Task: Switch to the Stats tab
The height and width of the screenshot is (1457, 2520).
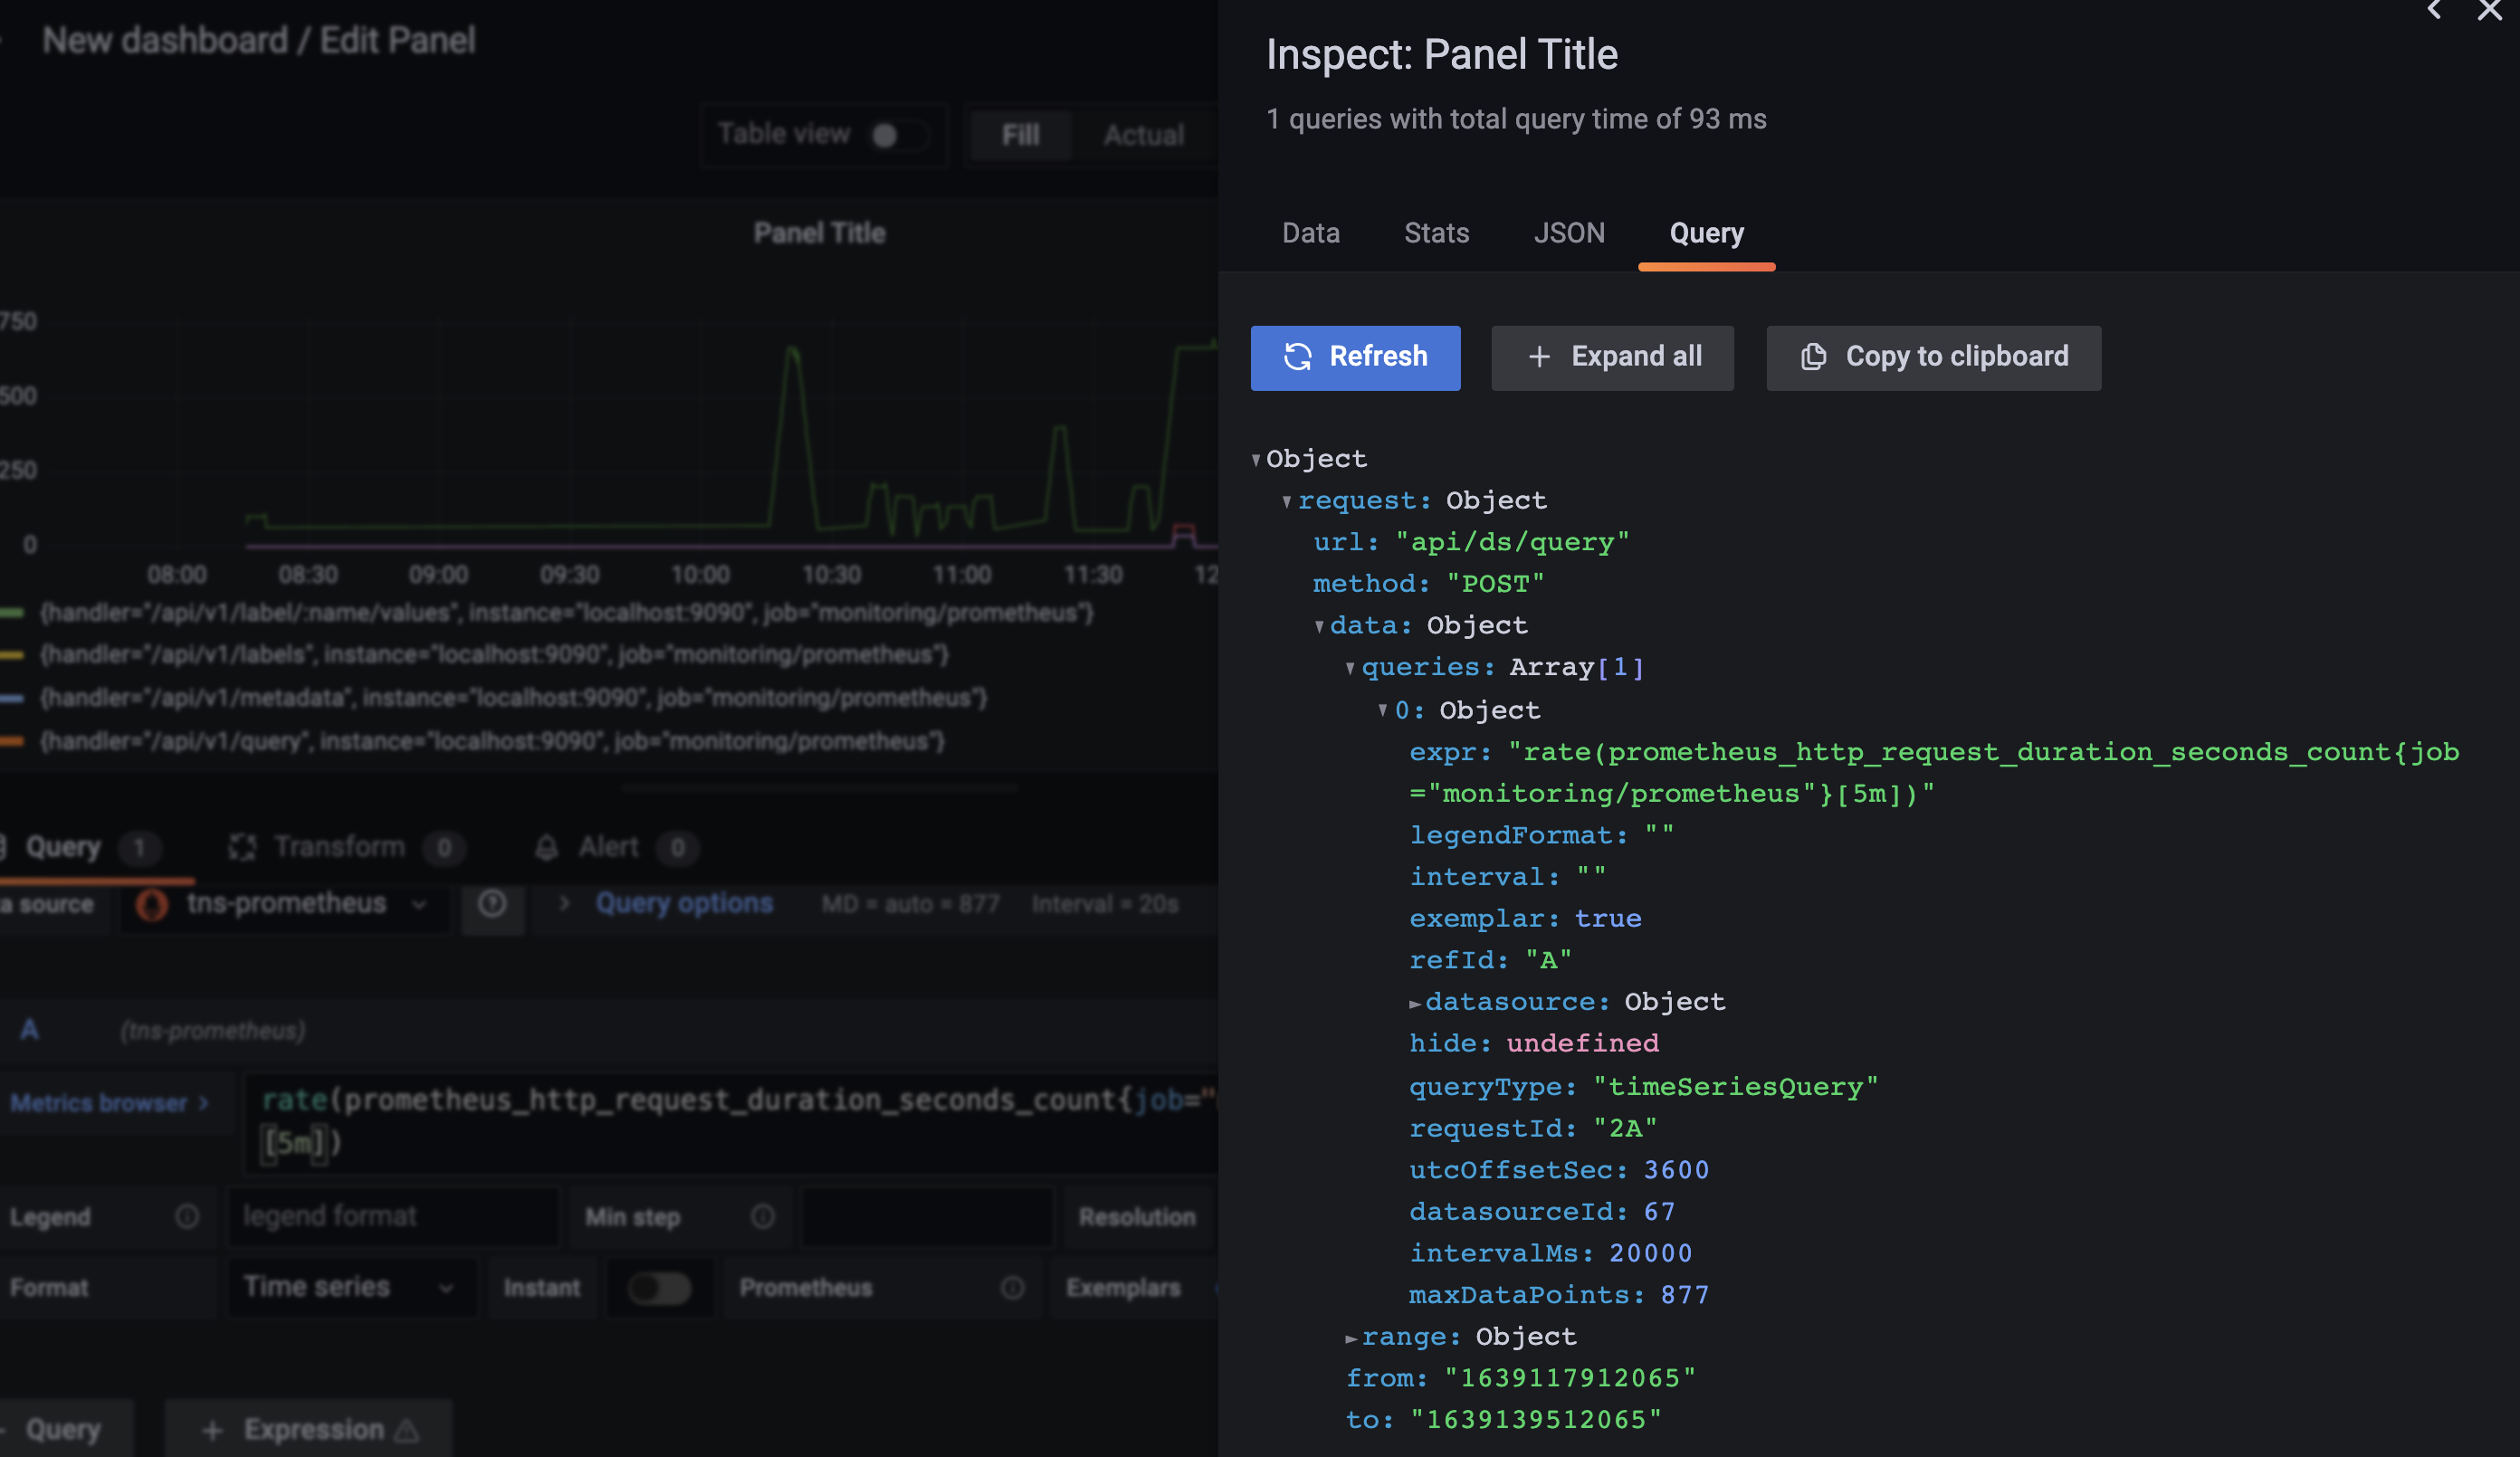Action: click(x=1436, y=233)
